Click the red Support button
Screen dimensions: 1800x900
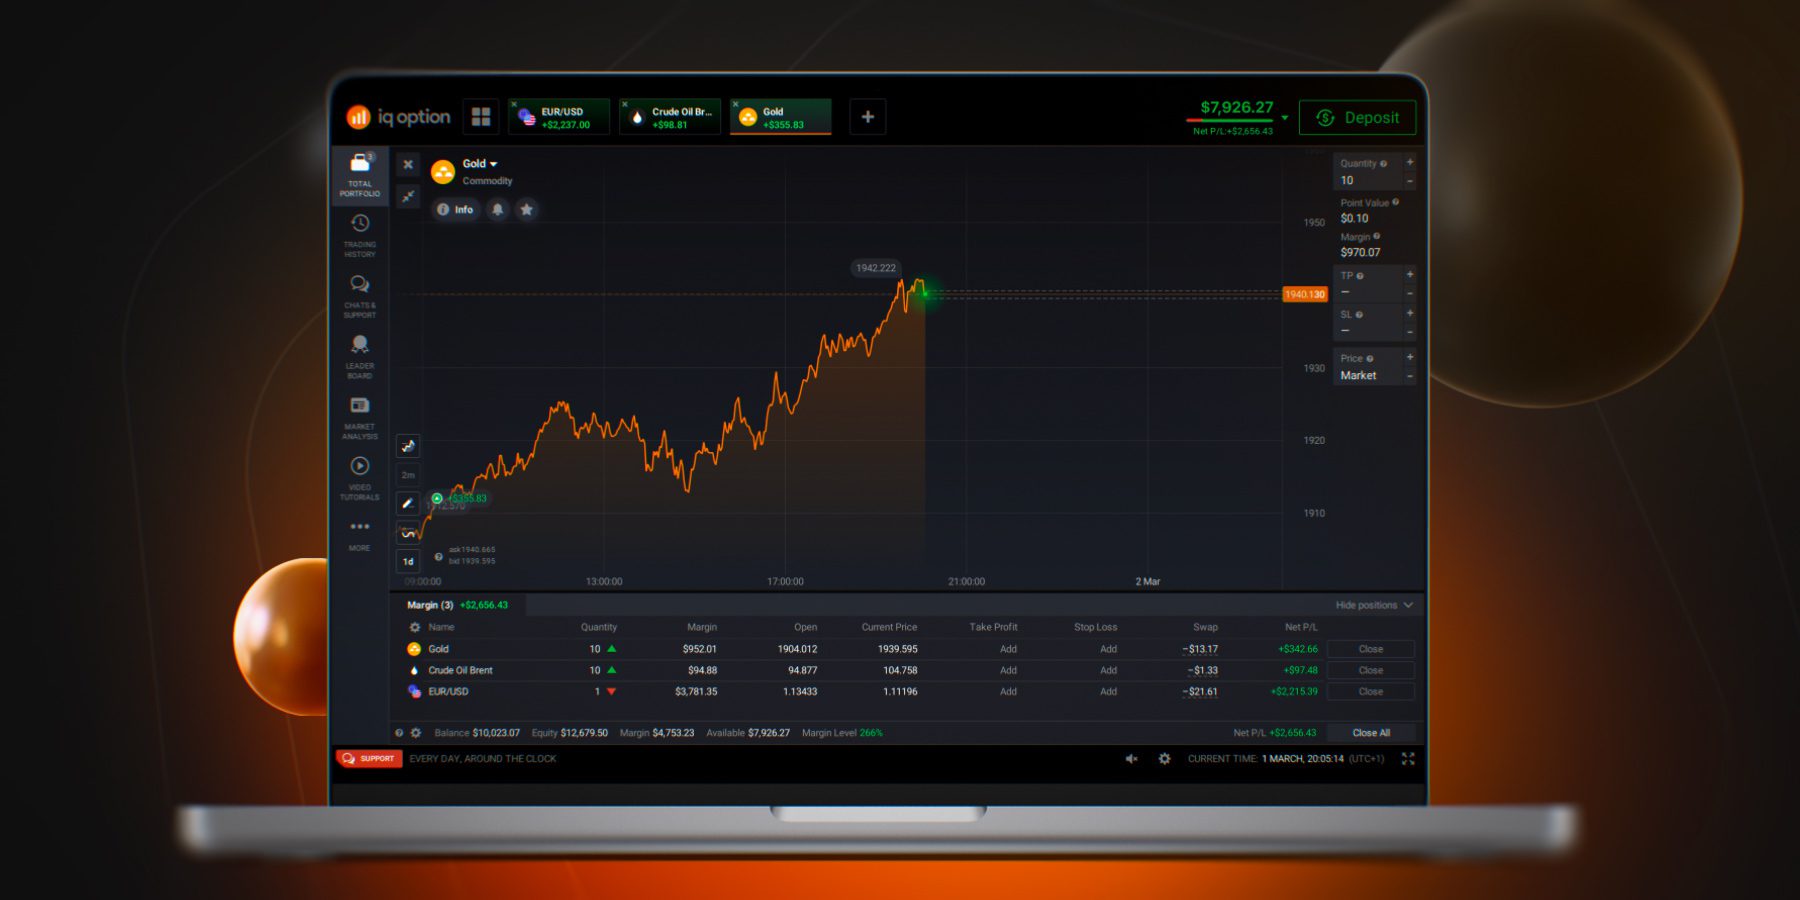click(x=369, y=758)
